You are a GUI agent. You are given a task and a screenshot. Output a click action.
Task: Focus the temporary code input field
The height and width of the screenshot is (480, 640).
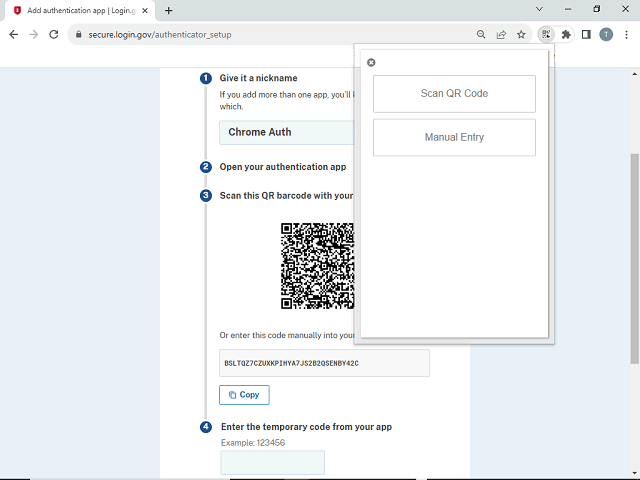pos(273,462)
